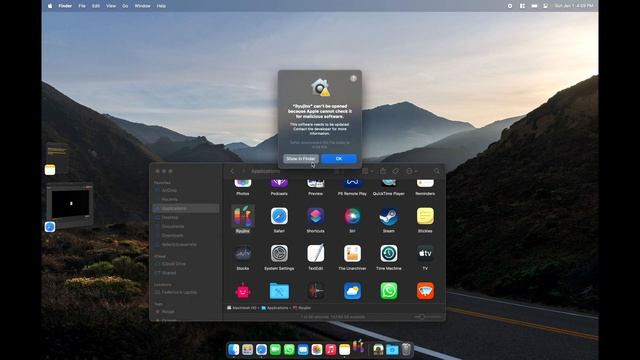The height and width of the screenshot is (360, 640).
Task: Open the Apple menu
Action: coord(50,6)
